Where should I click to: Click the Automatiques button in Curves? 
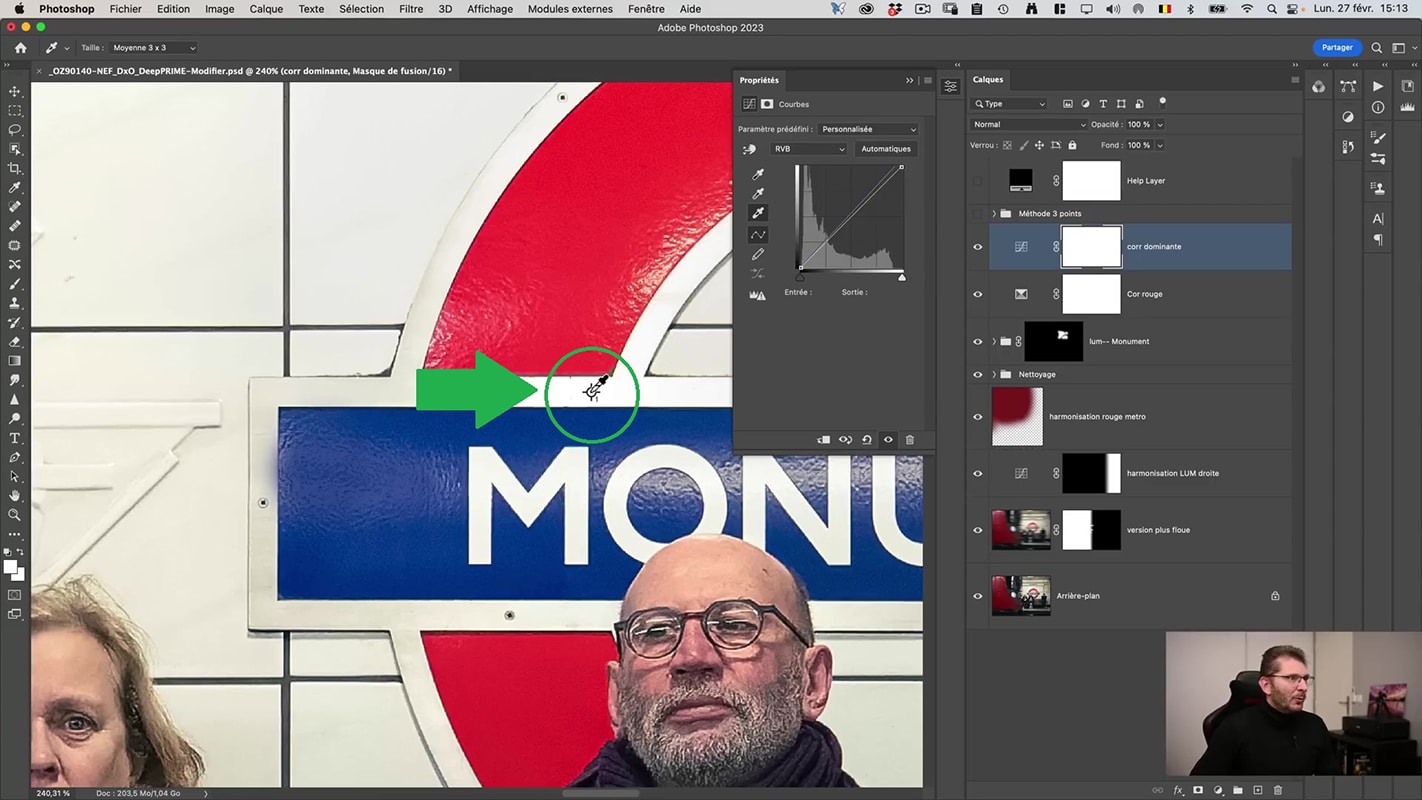click(886, 149)
